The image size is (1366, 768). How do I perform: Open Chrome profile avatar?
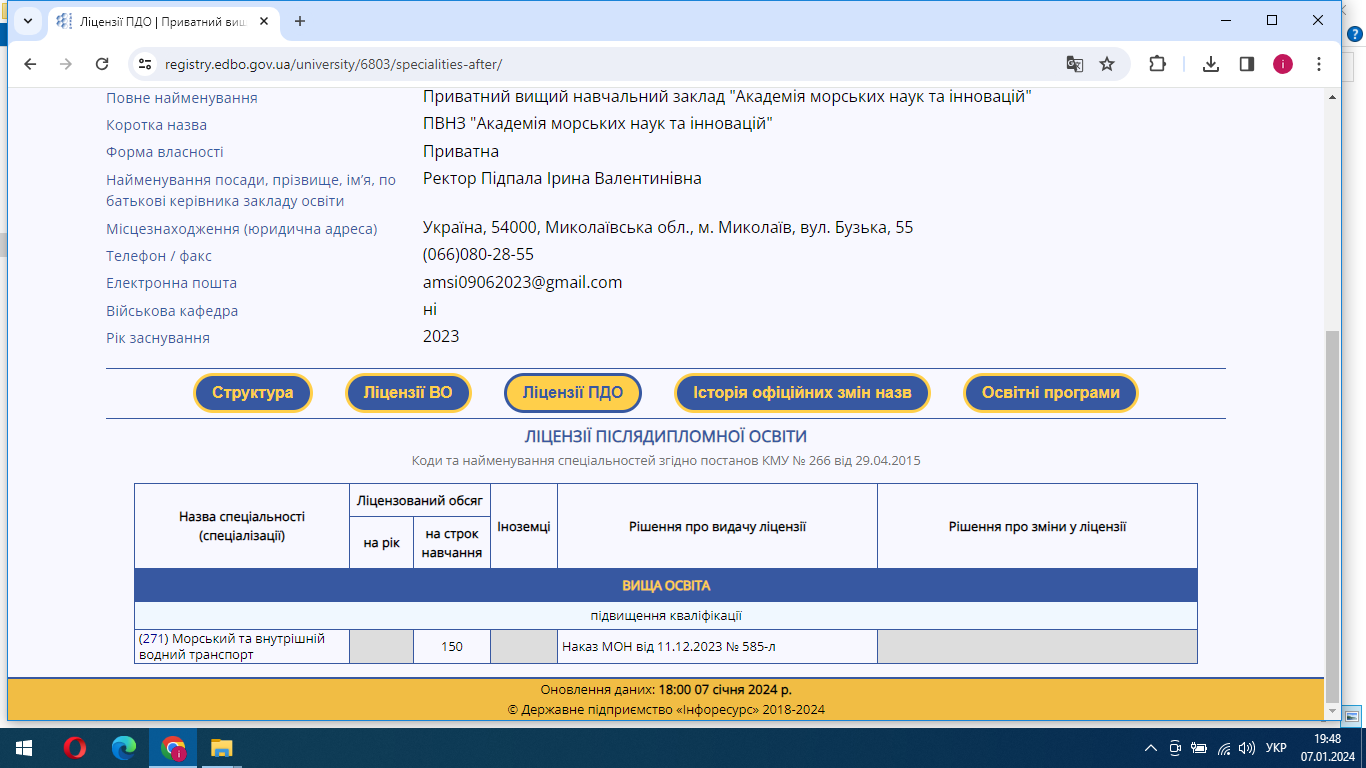[x=1283, y=64]
